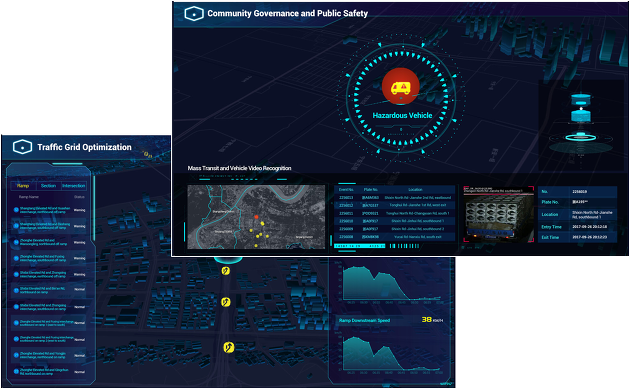Click the red event dot on satellite map
The height and width of the screenshot is (389, 630).
click(256, 217)
